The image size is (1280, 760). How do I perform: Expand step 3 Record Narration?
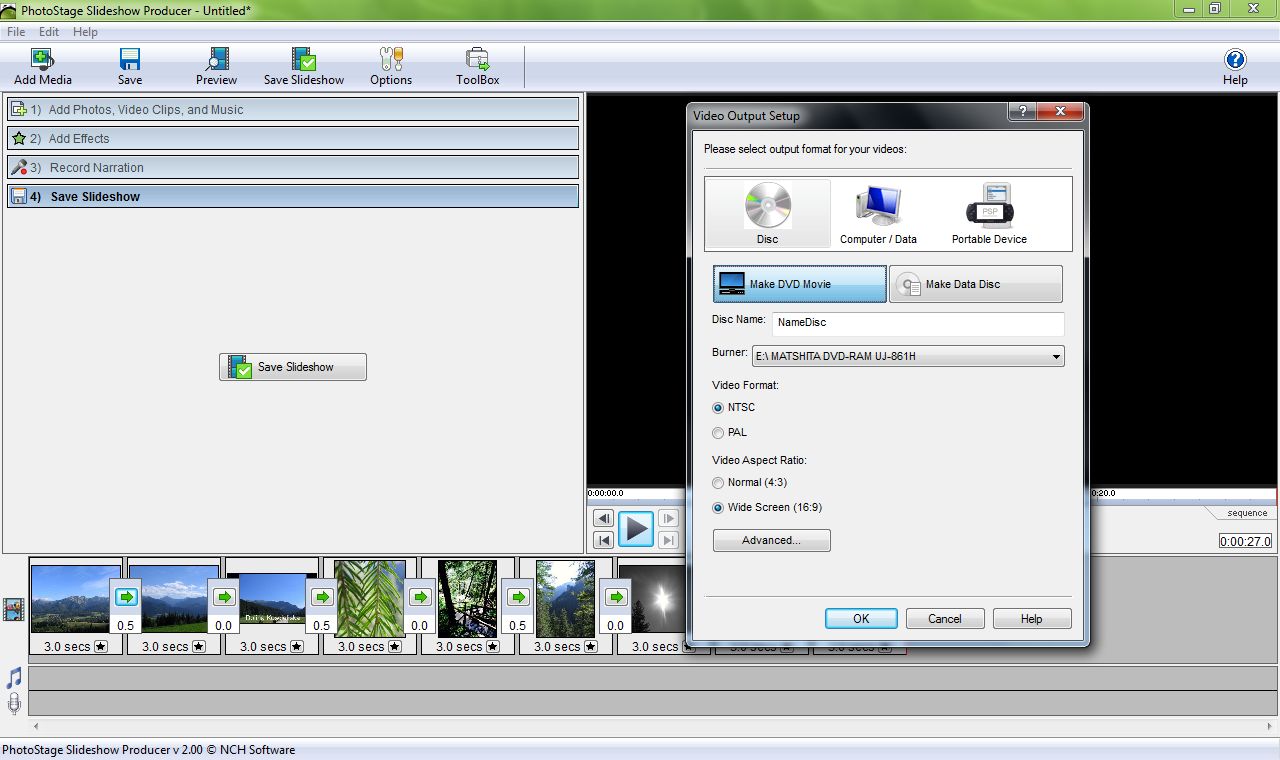[293, 167]
